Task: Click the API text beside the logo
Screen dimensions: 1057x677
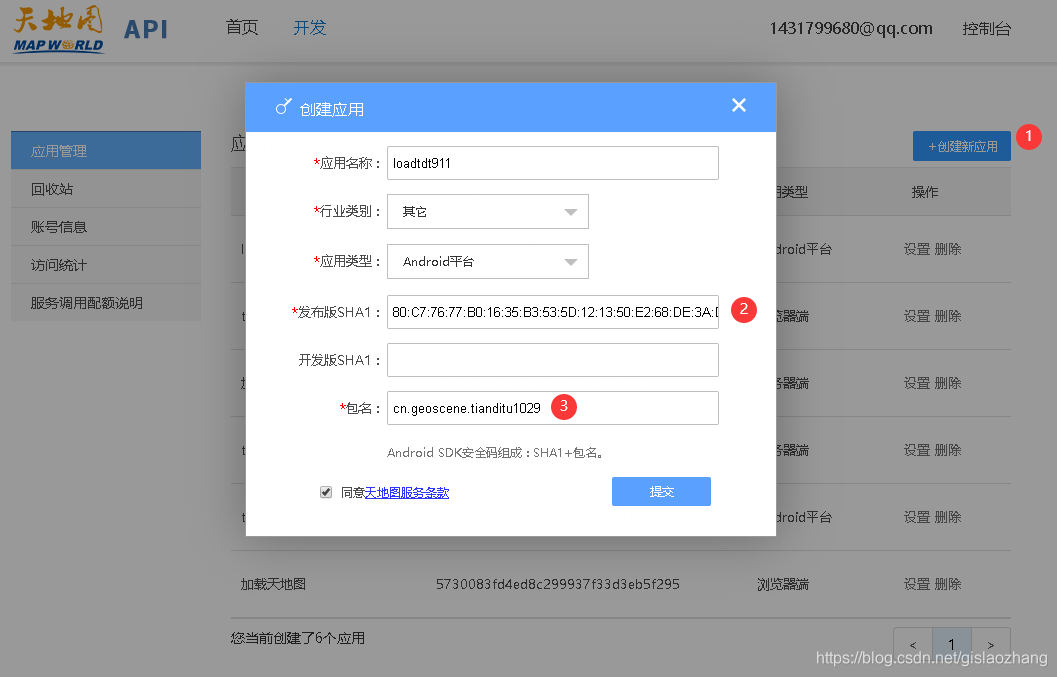Action: pyautogui.click(x=146, y=29)
